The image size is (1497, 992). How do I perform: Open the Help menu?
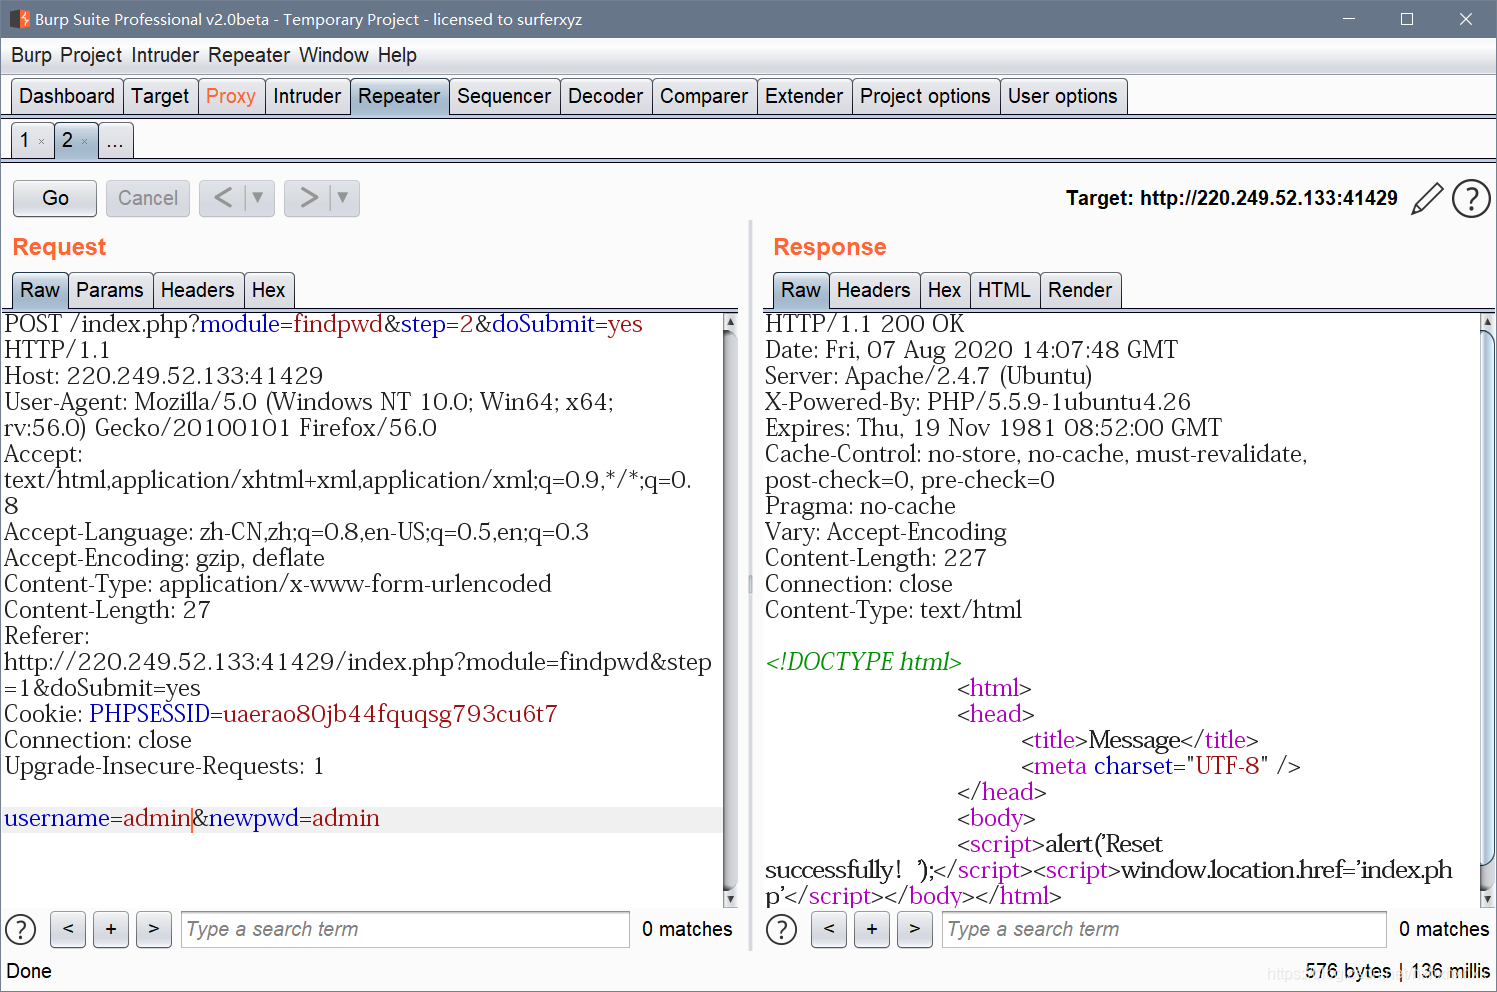(397, 55)
